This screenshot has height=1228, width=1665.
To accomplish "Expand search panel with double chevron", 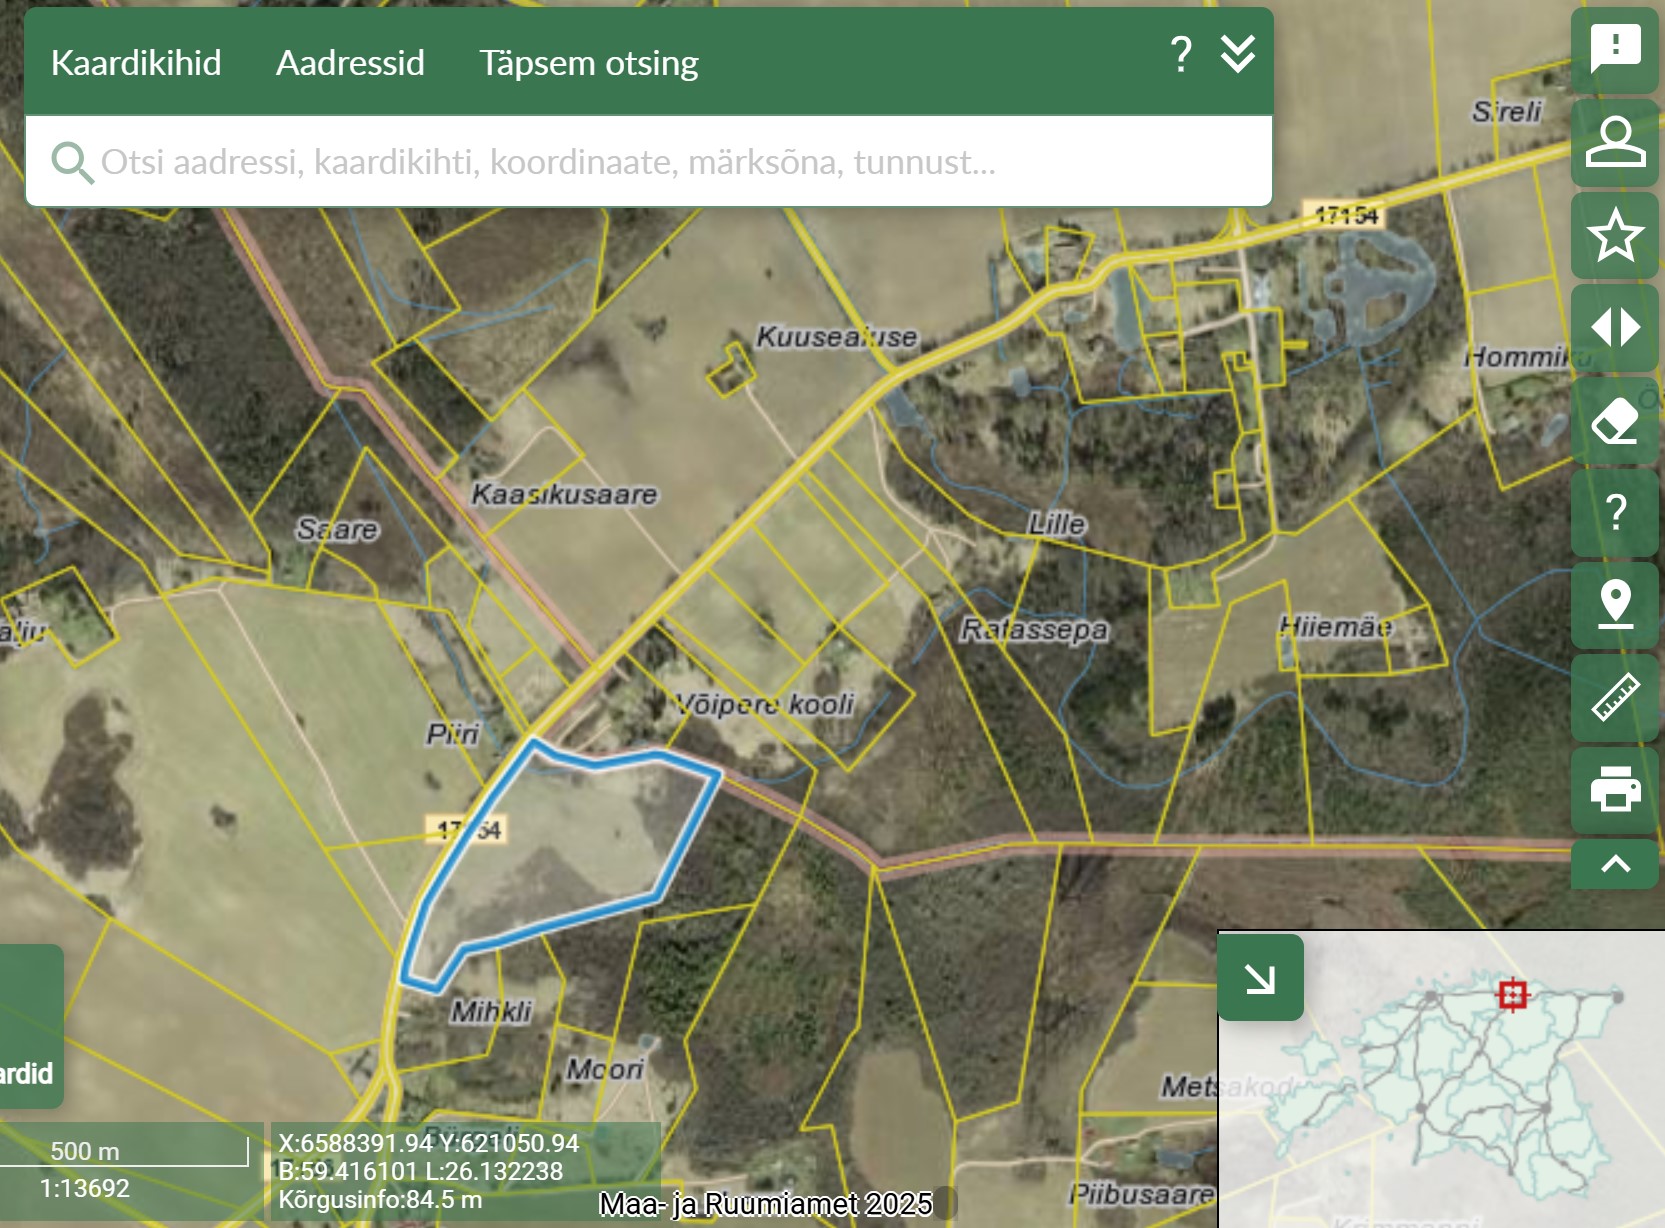I will (x=1238, y=55).
